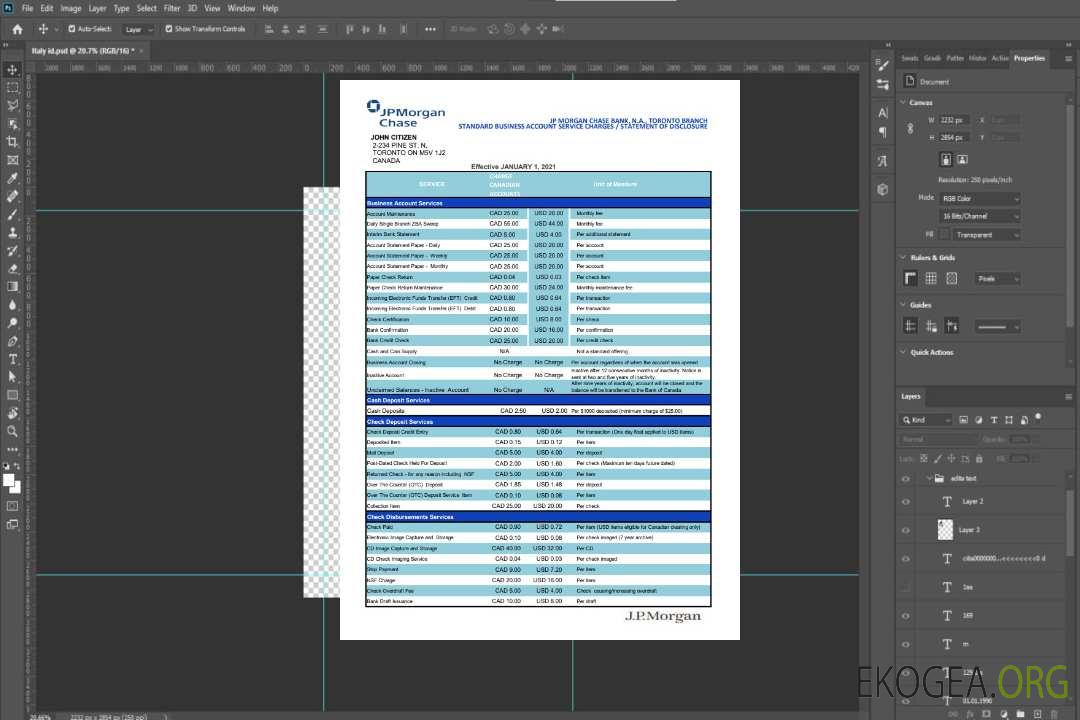Open the Filter menu
The height and width of the screenshot is (720, 1080).
point(172,8)
